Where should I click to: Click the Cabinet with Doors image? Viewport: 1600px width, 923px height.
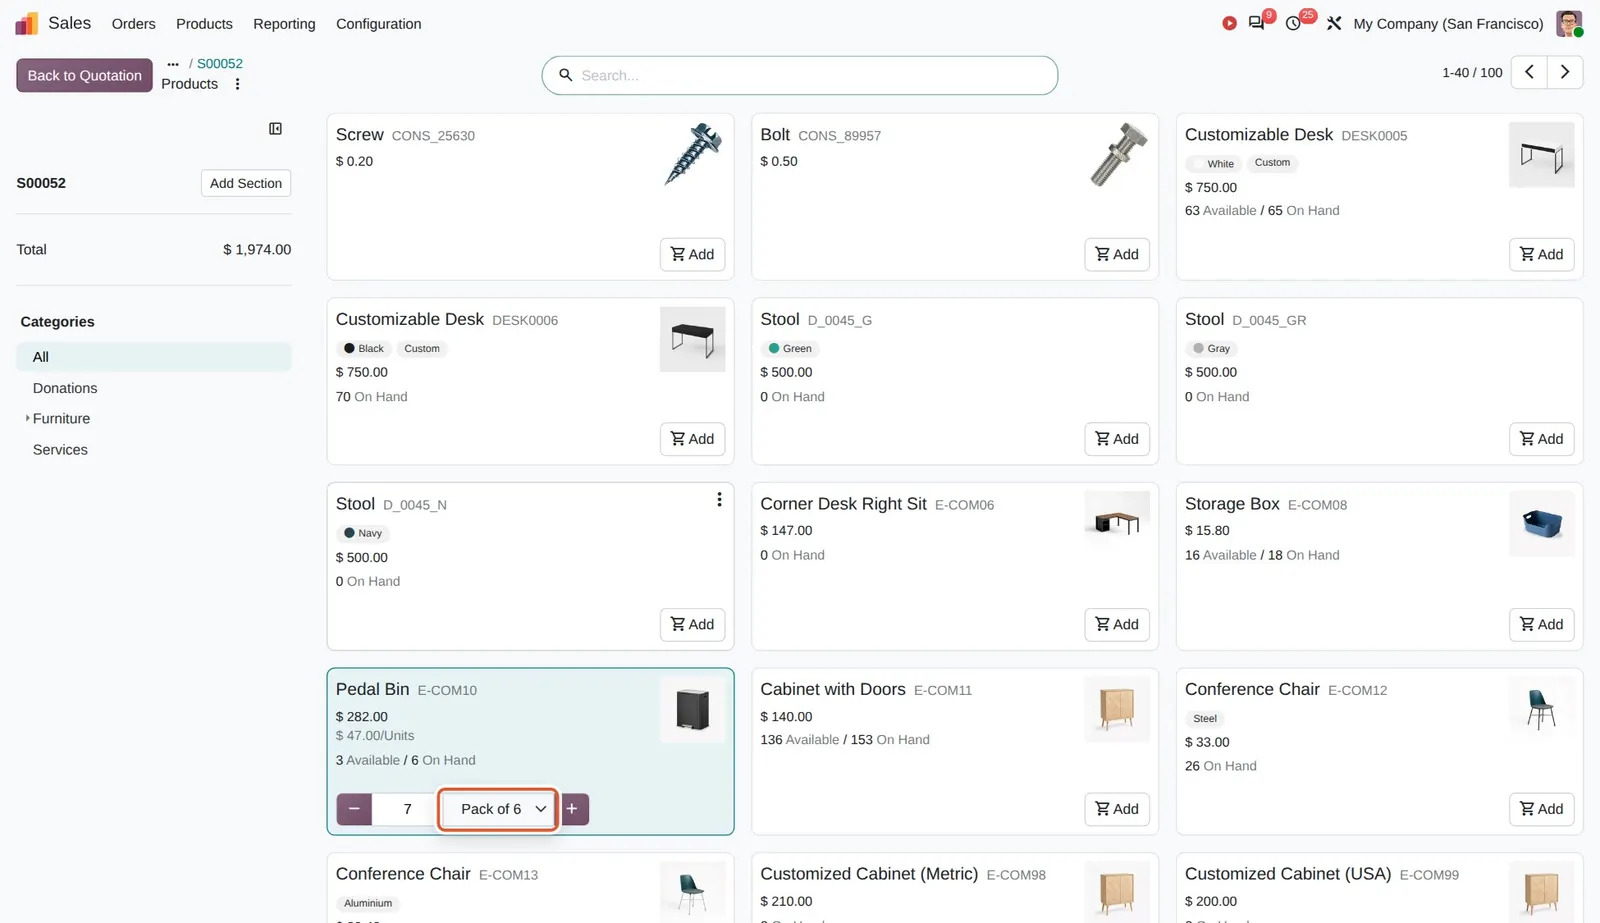[1117, 709]
